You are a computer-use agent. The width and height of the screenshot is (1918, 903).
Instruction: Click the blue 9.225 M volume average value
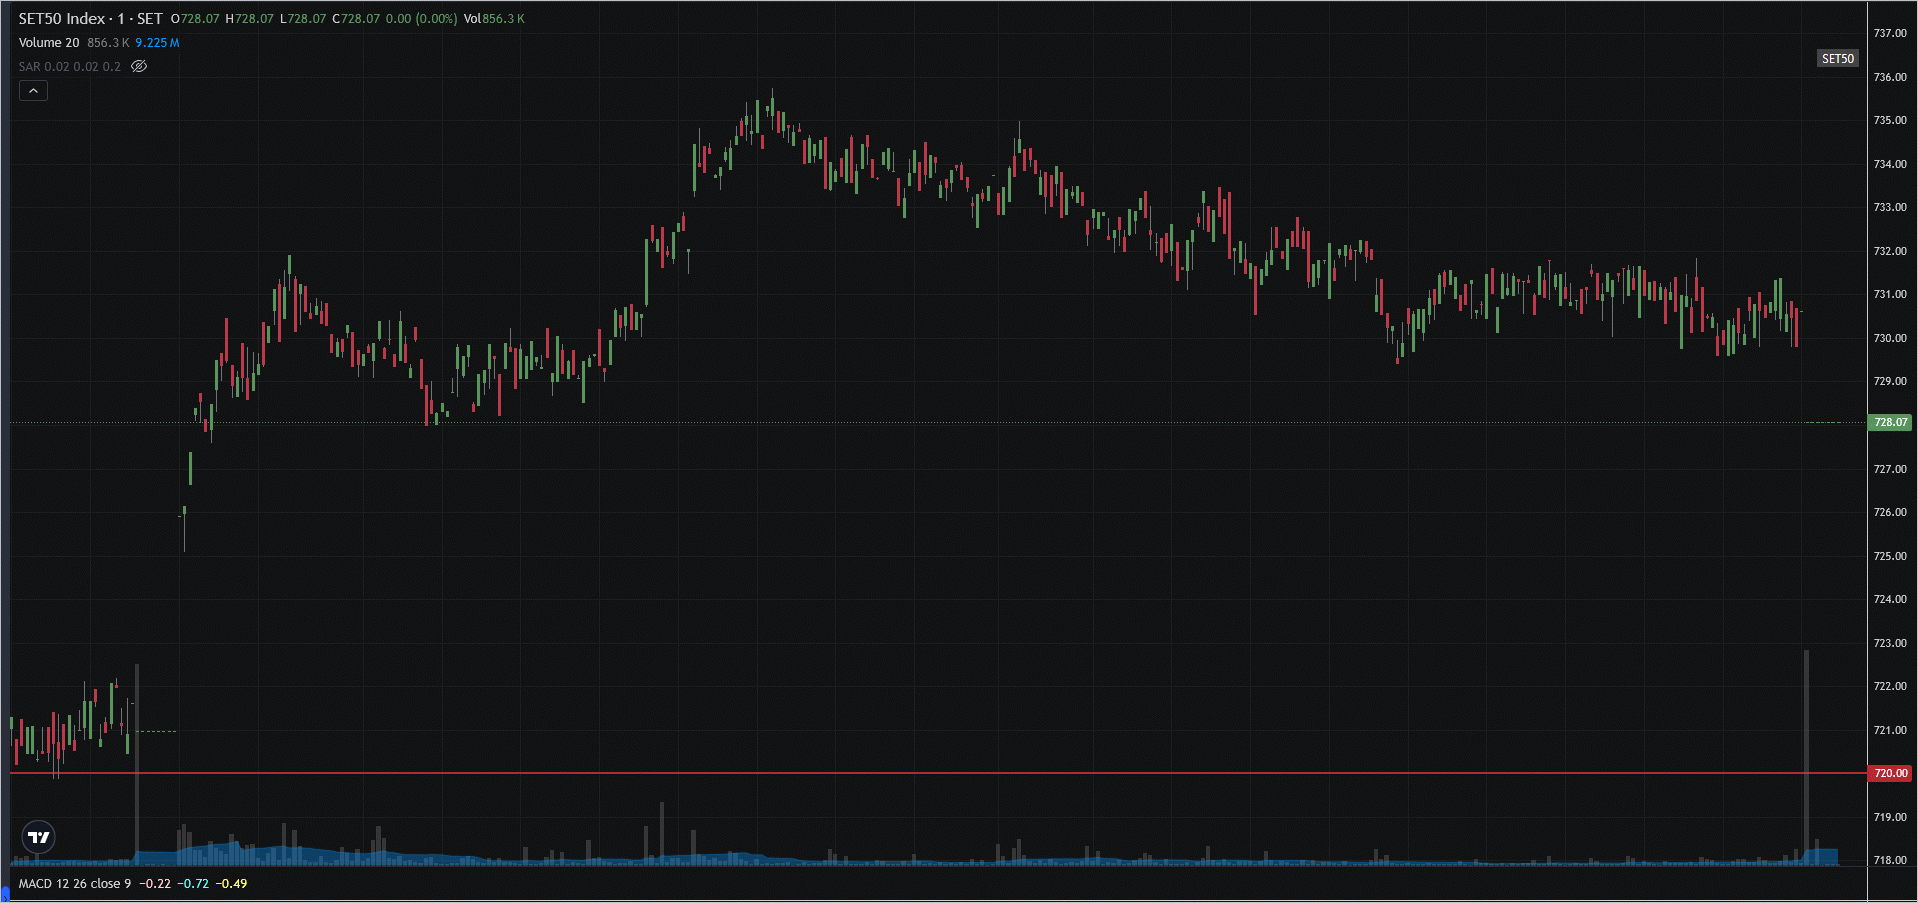pos(157,42)
